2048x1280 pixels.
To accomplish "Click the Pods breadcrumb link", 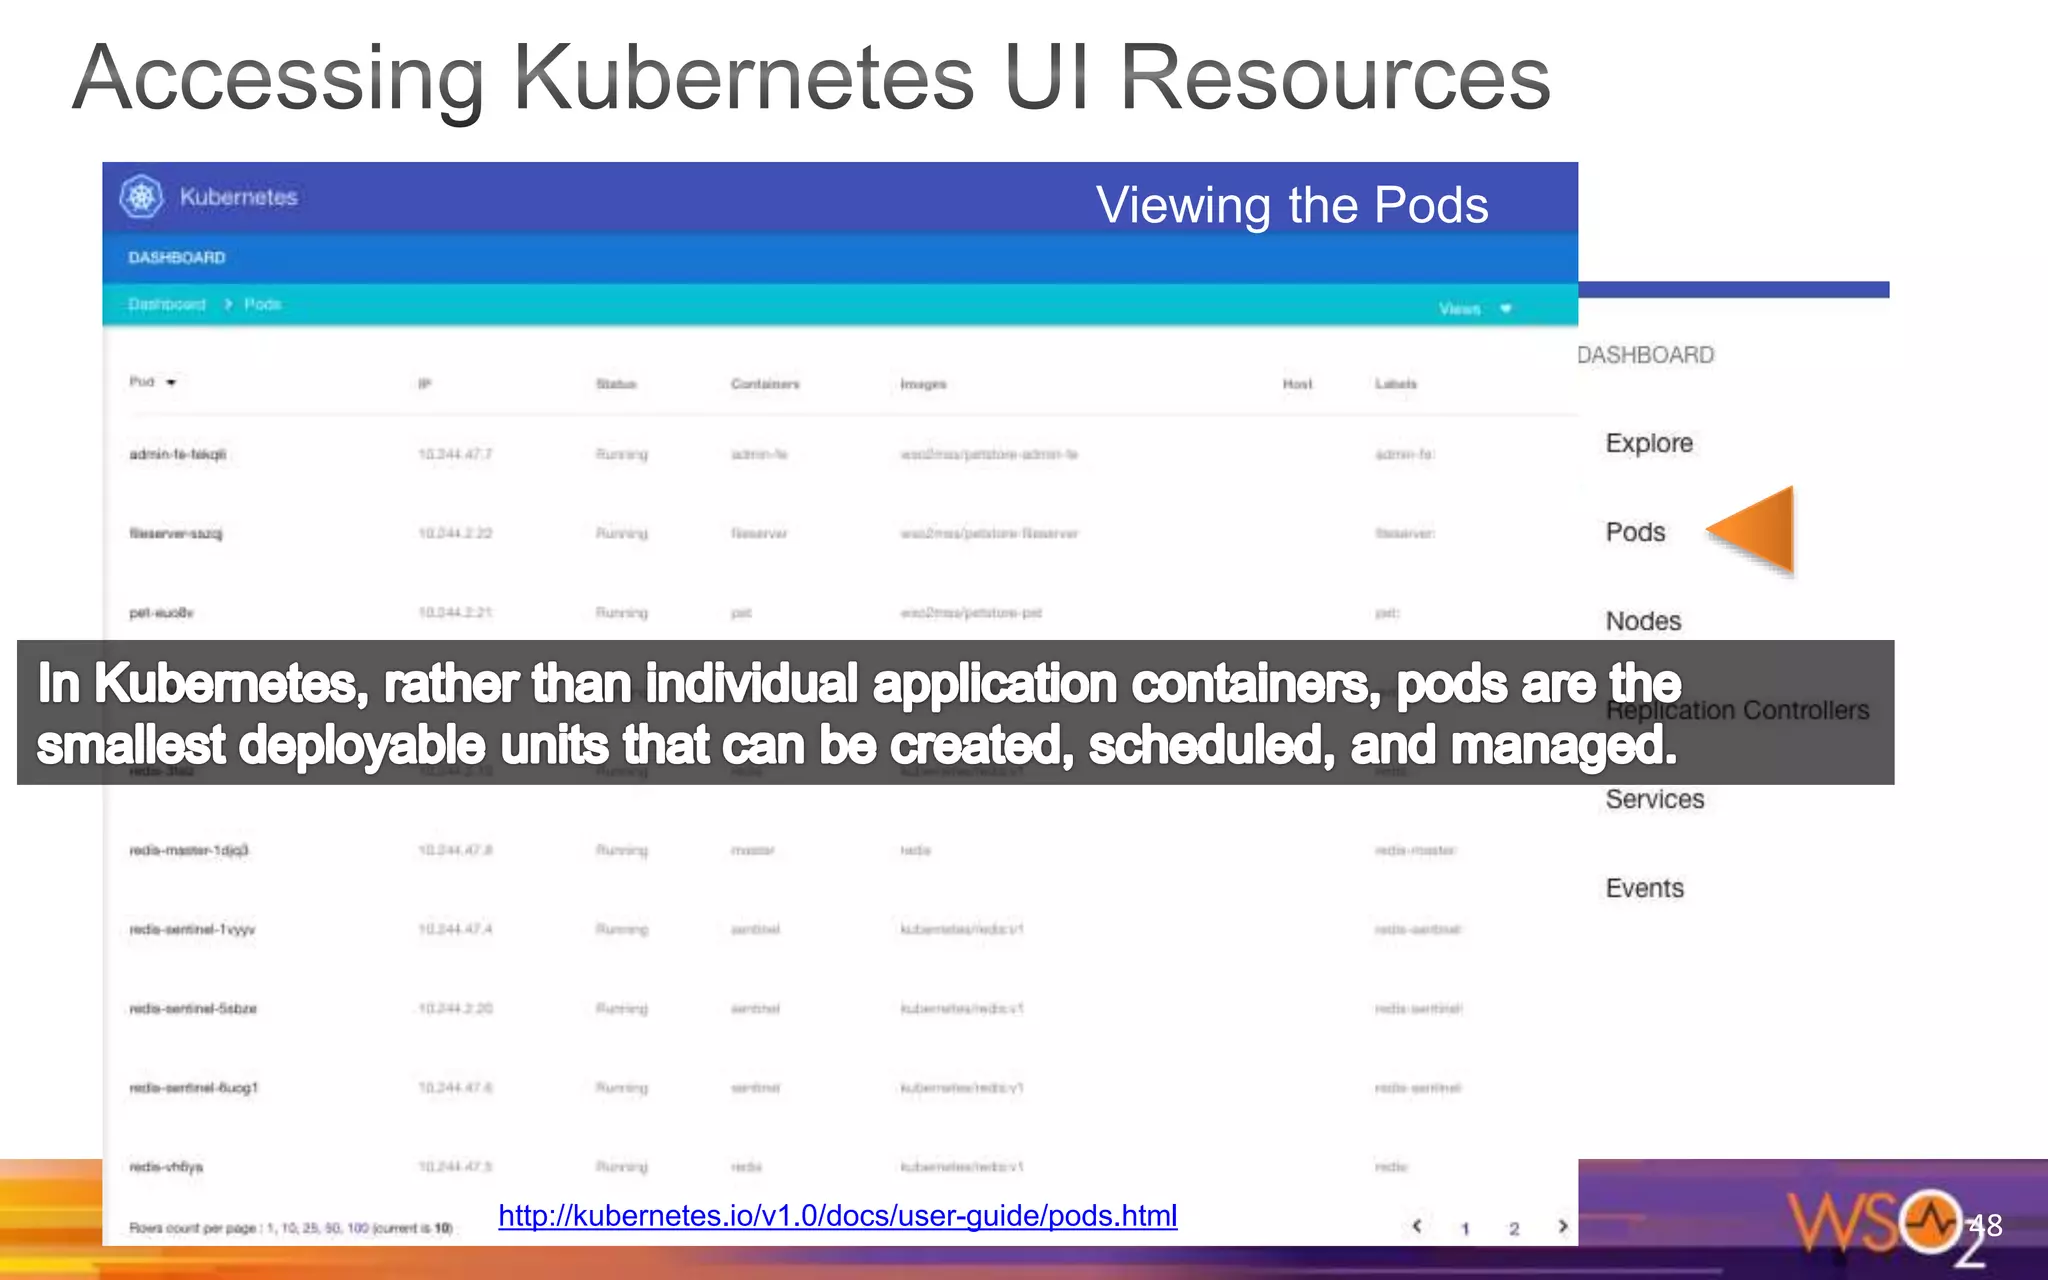I will point(263,304).
